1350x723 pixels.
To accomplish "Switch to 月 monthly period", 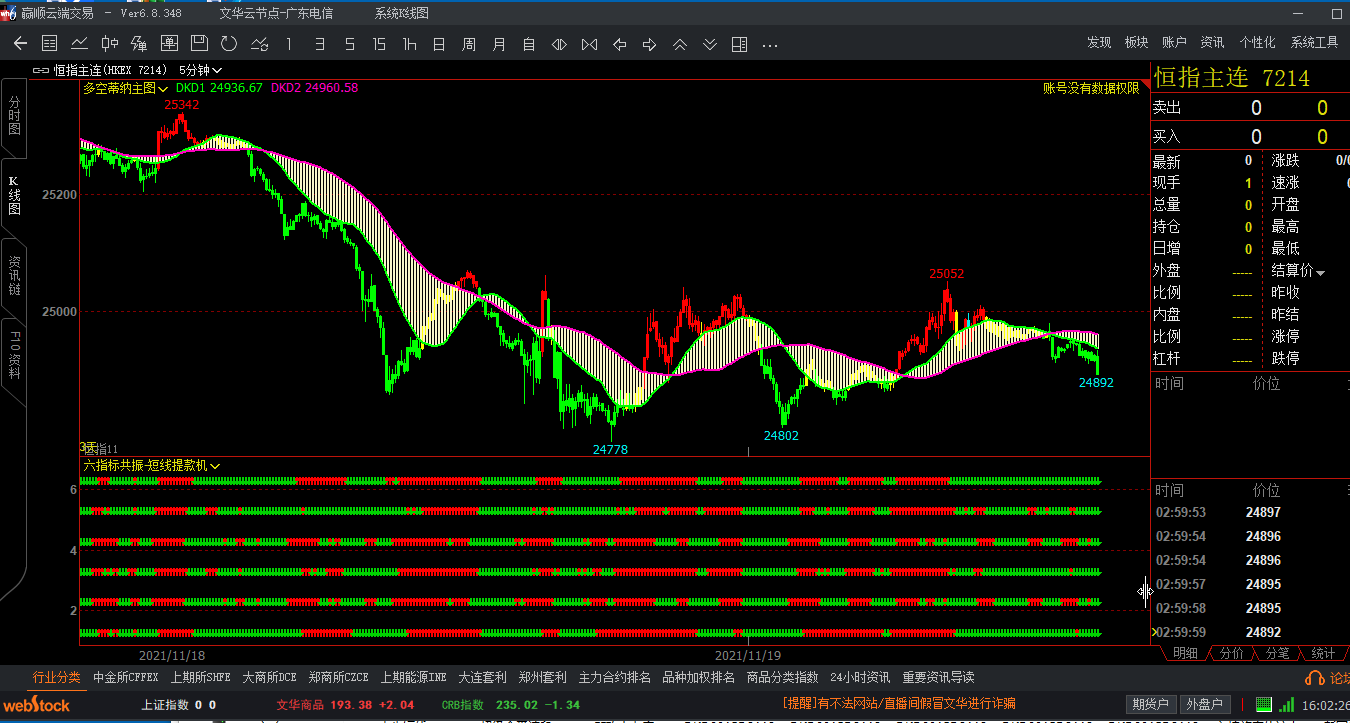I will click(499, 43).
